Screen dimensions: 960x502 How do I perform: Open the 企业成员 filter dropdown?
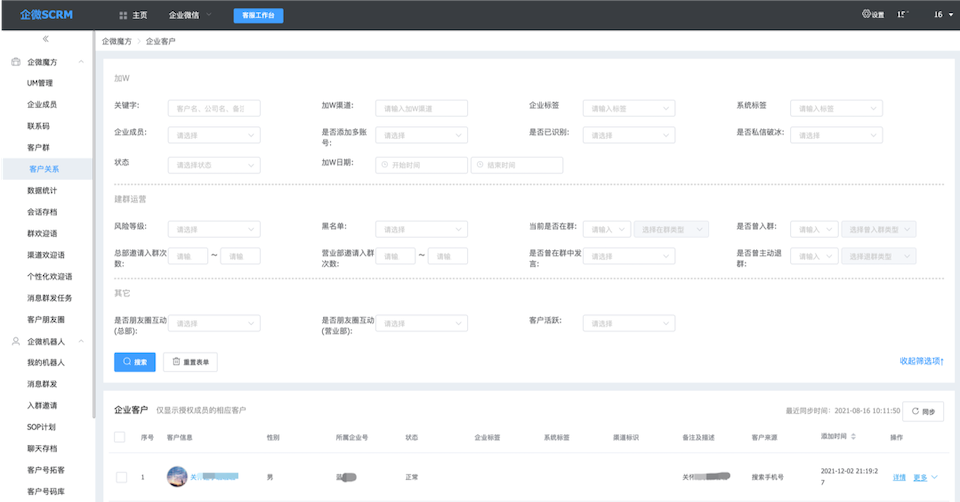(x=213, y=135)
